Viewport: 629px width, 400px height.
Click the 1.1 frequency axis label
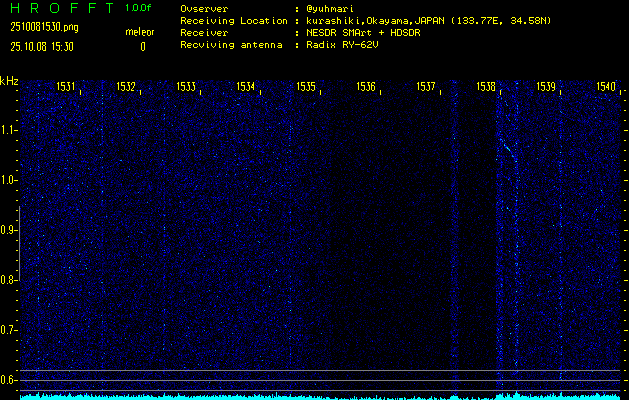click(9, 130)
